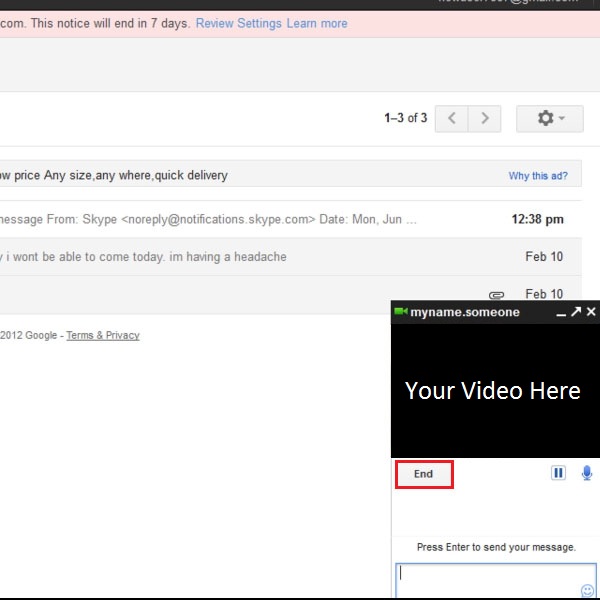The width and height of the screenshot is (600, 600).
Task: Open the emoticon picker in chat input
Action: [587, 590]
